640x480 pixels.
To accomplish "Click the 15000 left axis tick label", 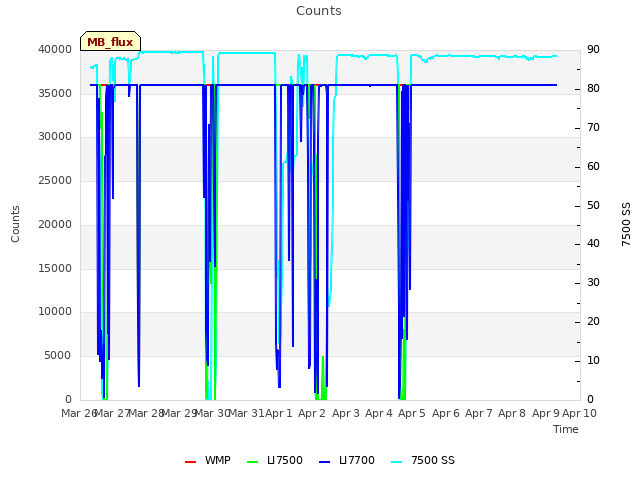I will 55,268.
